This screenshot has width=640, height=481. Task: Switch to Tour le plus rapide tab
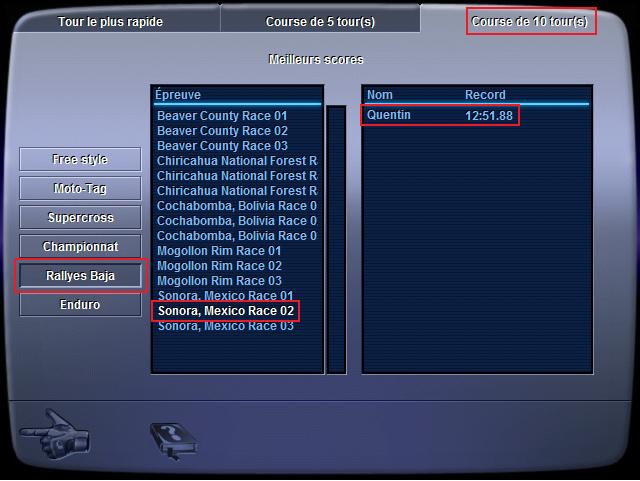pyautogui.click(x=110, y=22)
